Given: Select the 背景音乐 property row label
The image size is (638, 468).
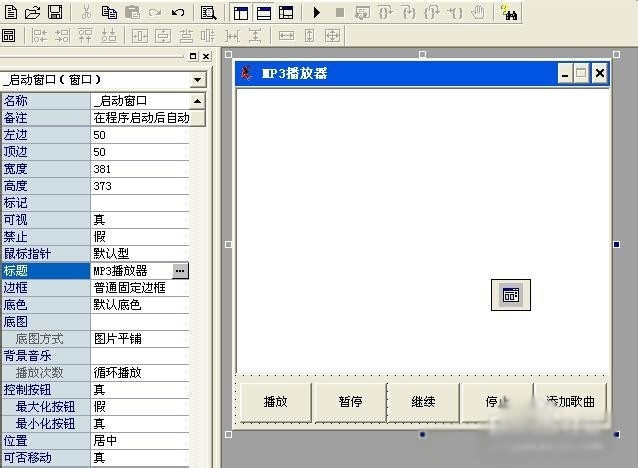Looking at the screenshot, I should pos(46,356).
